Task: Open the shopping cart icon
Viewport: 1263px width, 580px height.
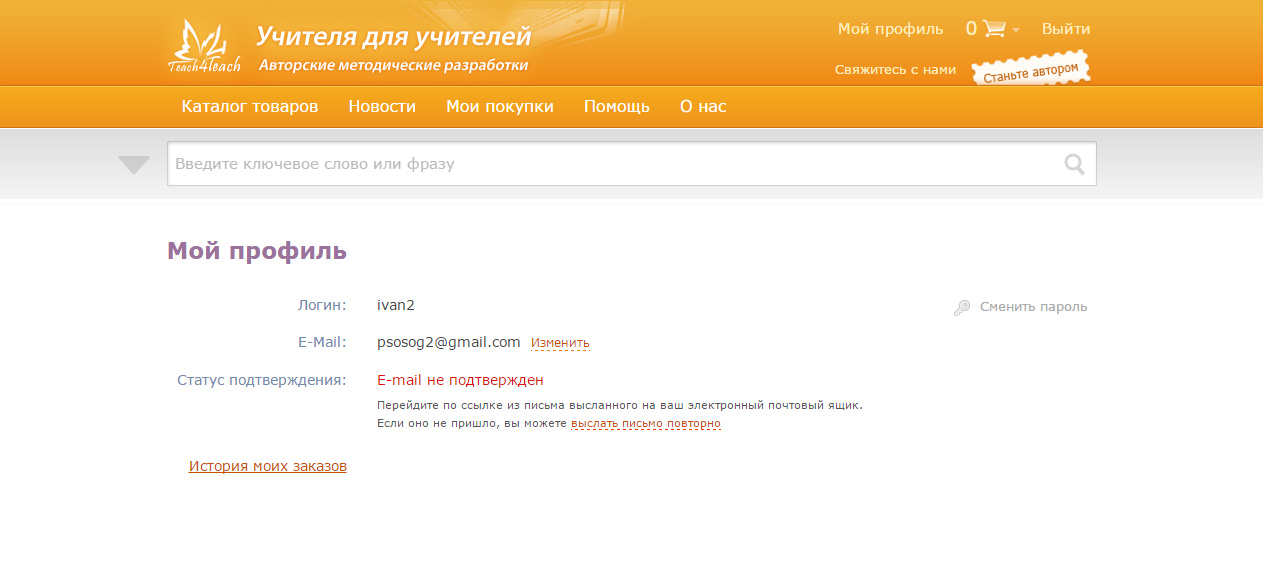Action: pyautogui.click(x=994, y=29)
